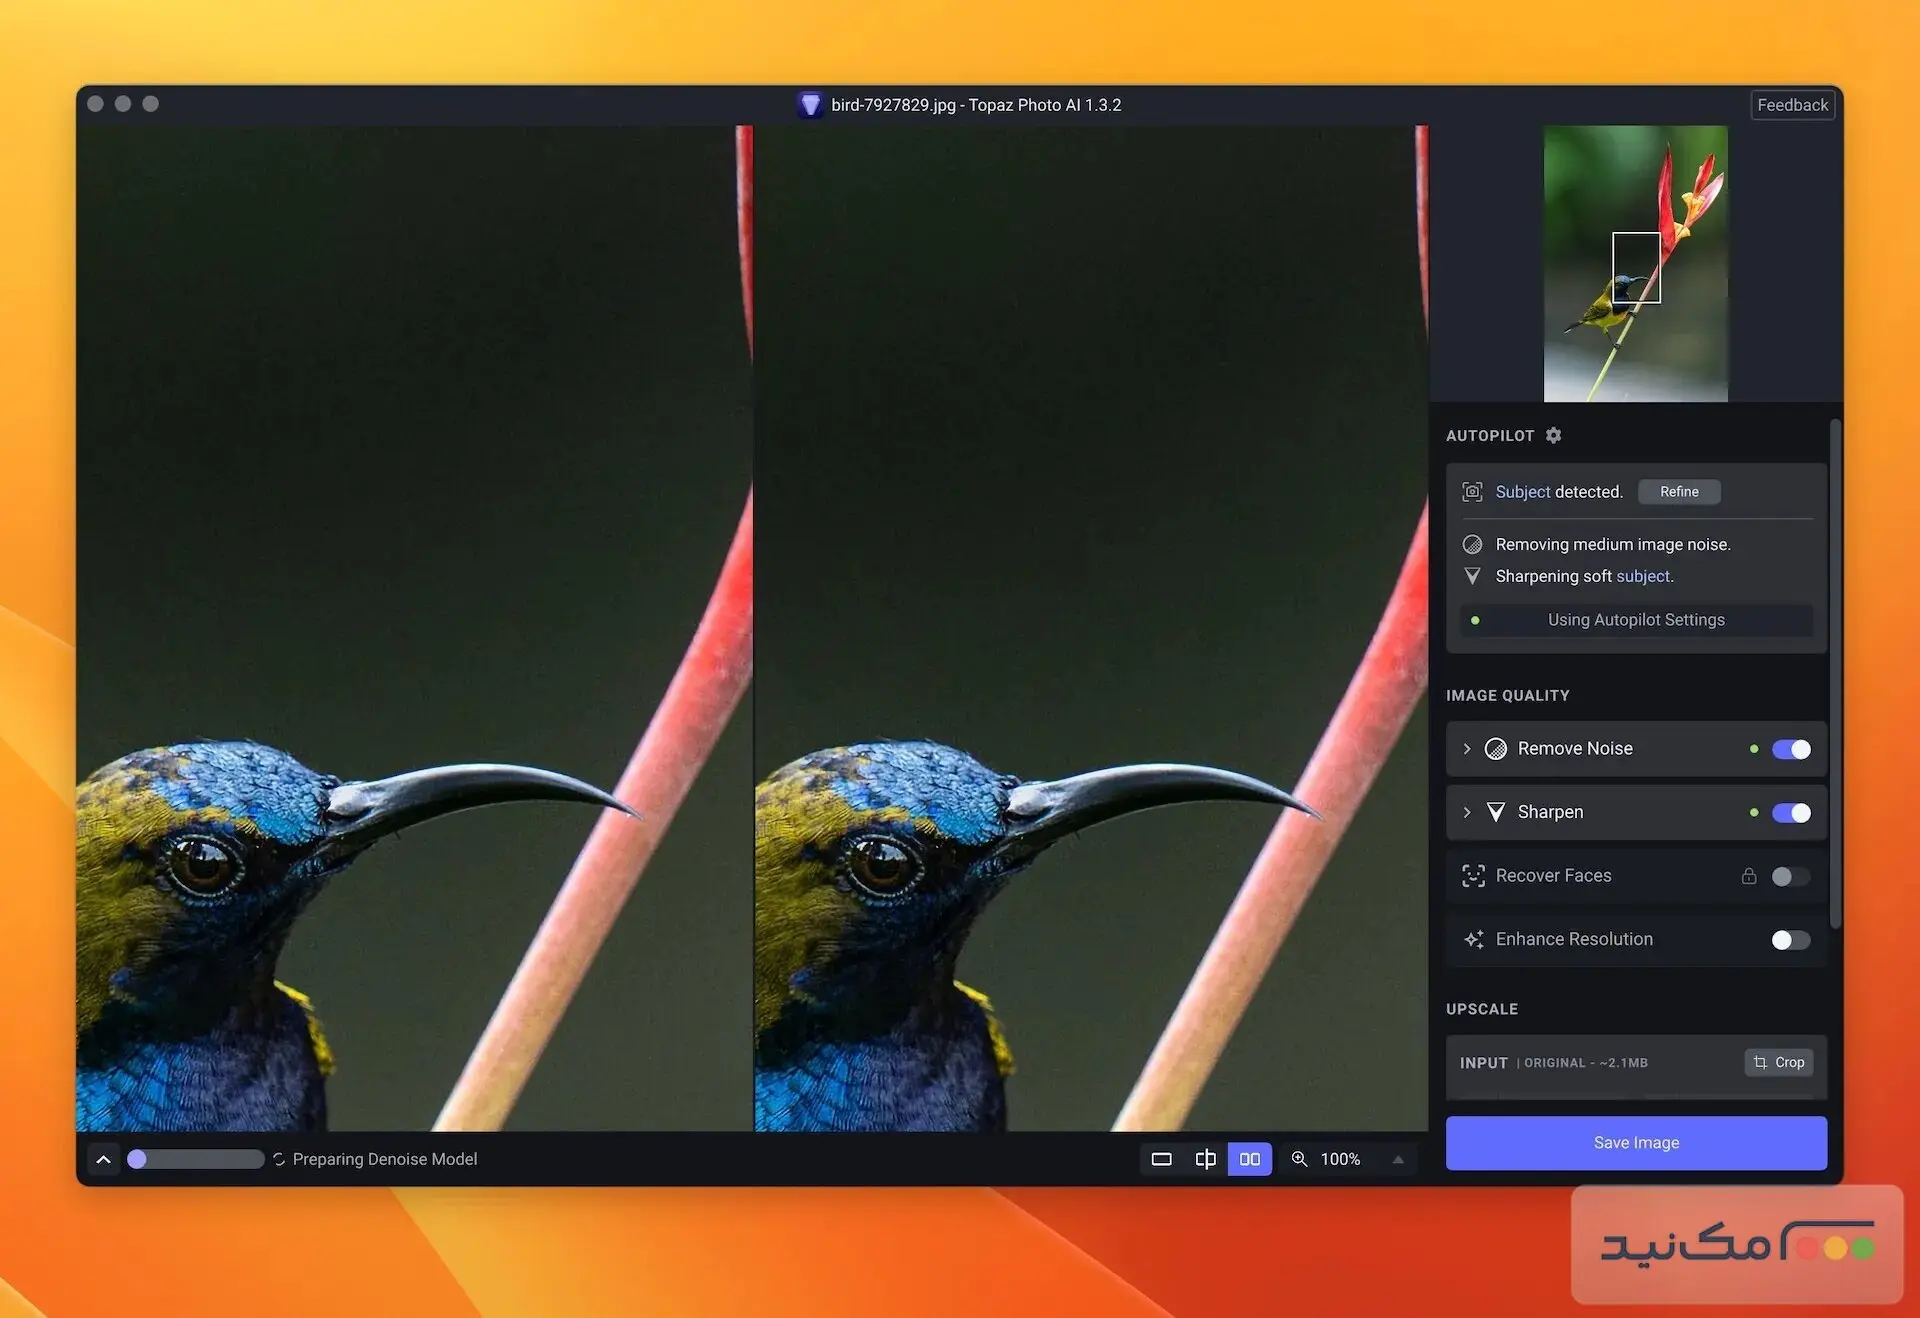Viewport: 1920px width, 1318px height.
Task: Click Refine next to Subject detected
Action: point(1678,491)
